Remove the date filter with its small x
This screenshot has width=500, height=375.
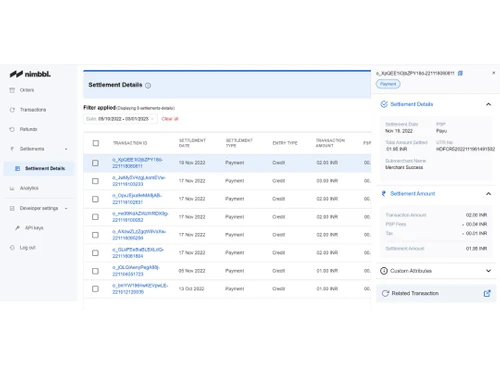(x=152, y=119)
